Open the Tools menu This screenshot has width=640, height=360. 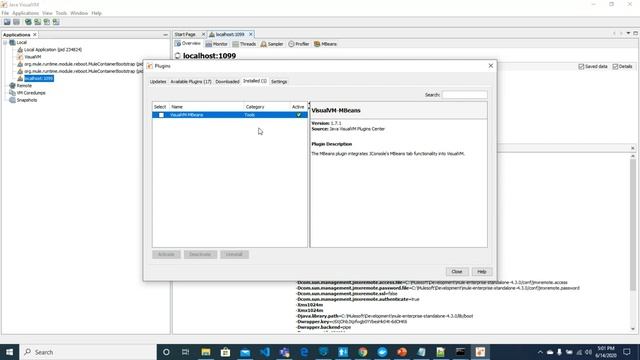(61, 13)
